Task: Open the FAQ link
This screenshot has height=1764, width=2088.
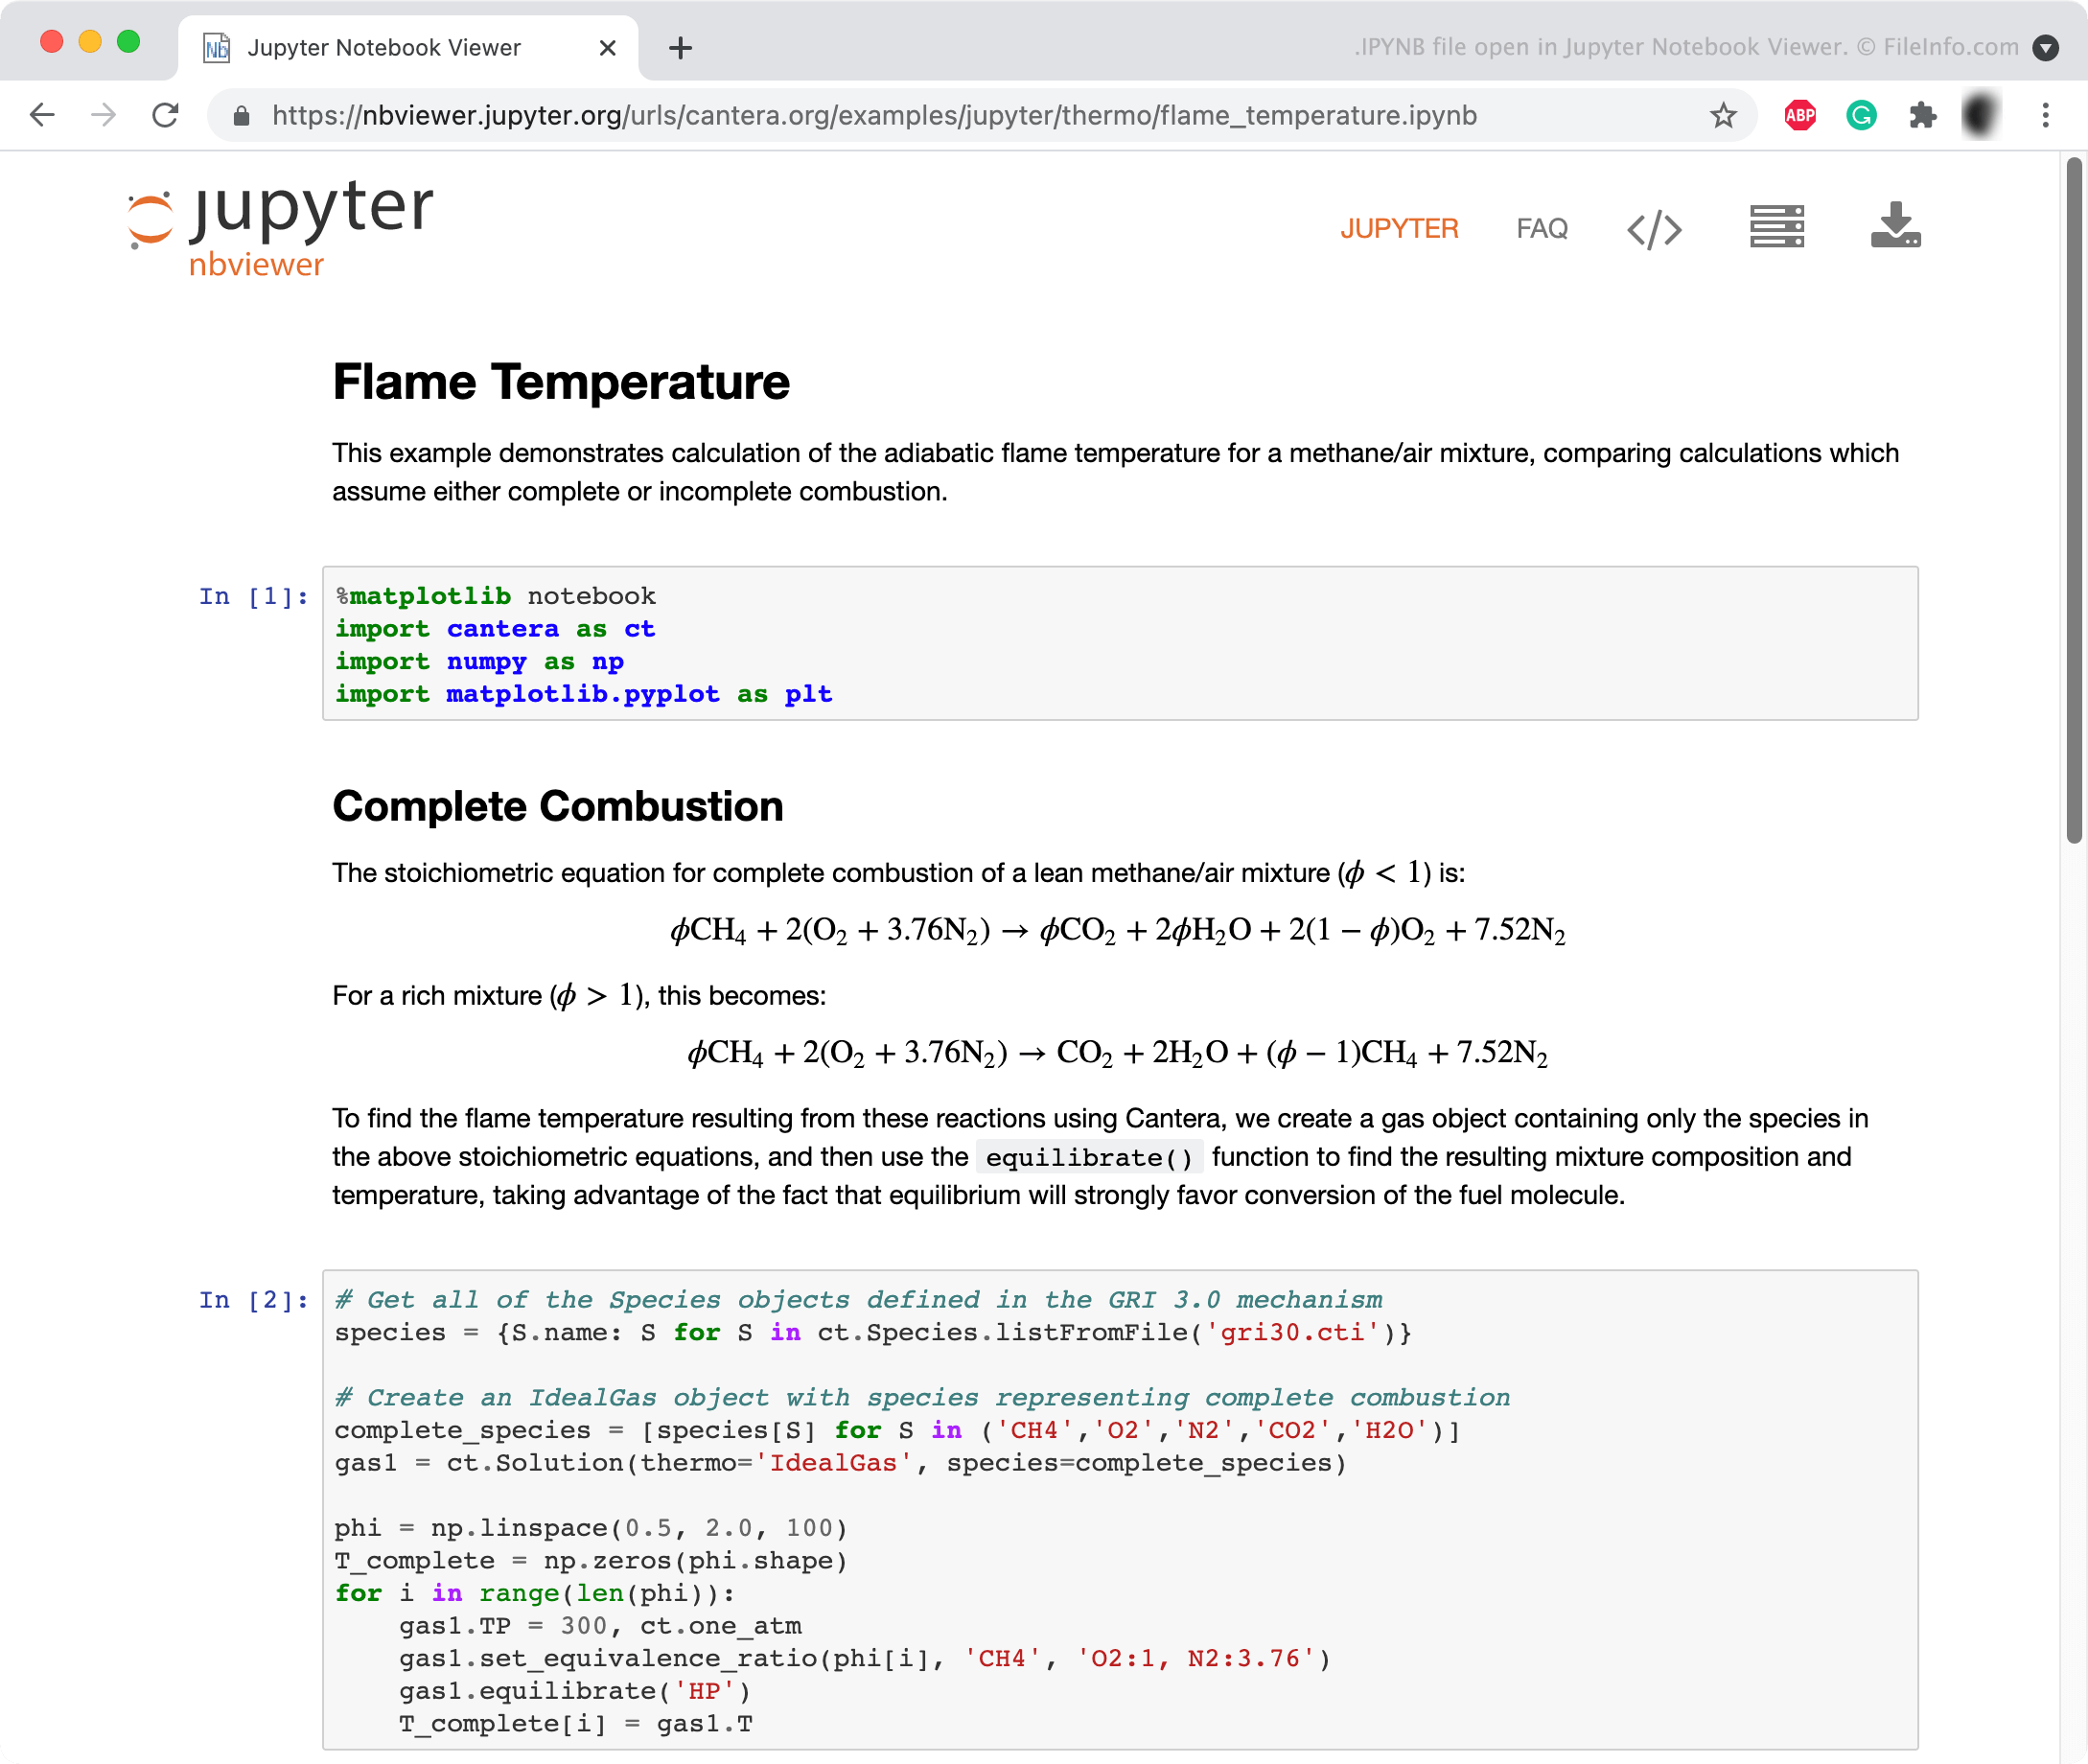Action: tap(1541, 228)
